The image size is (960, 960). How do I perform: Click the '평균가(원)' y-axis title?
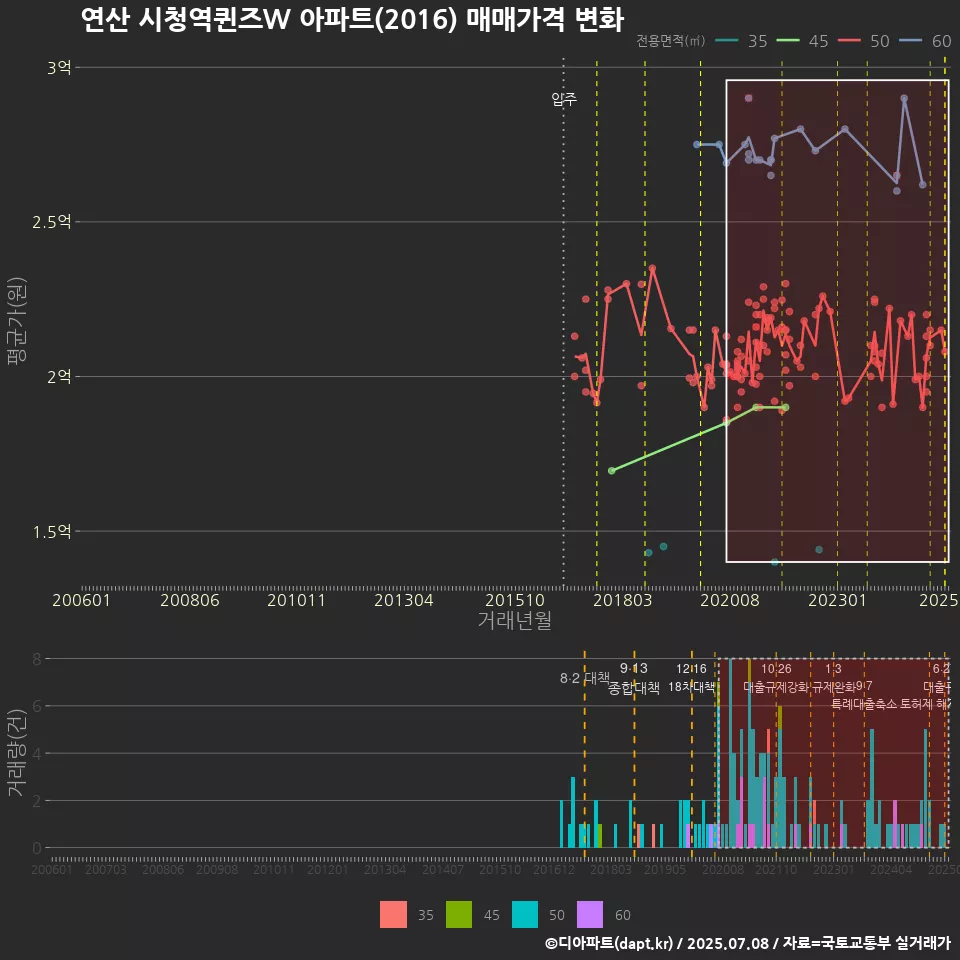(x=17, y=321)
